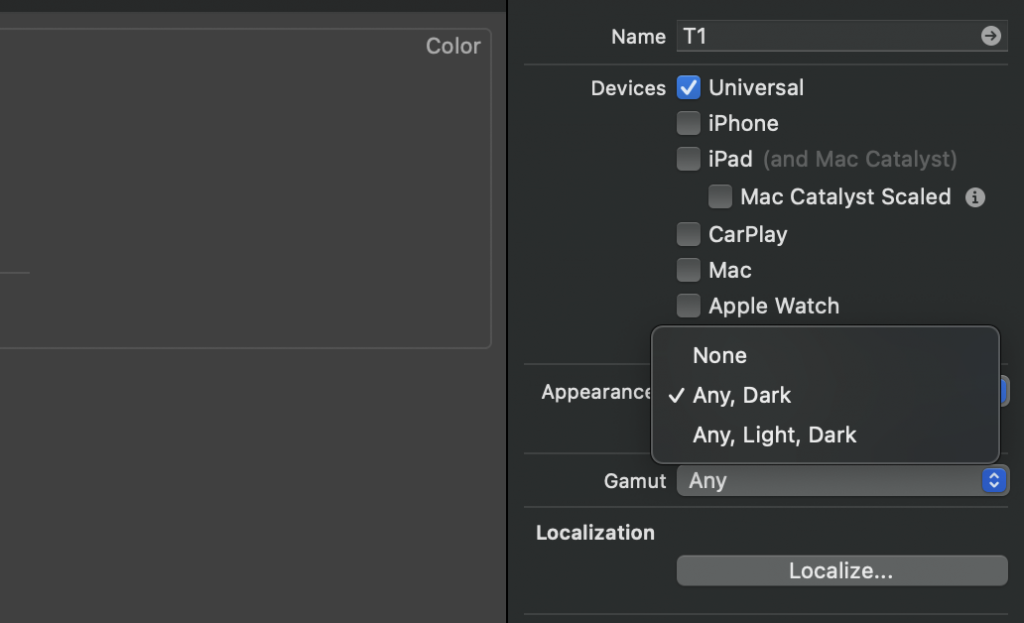
Task: Click the arrow icon in the Name field
Action: pos(990,36)
